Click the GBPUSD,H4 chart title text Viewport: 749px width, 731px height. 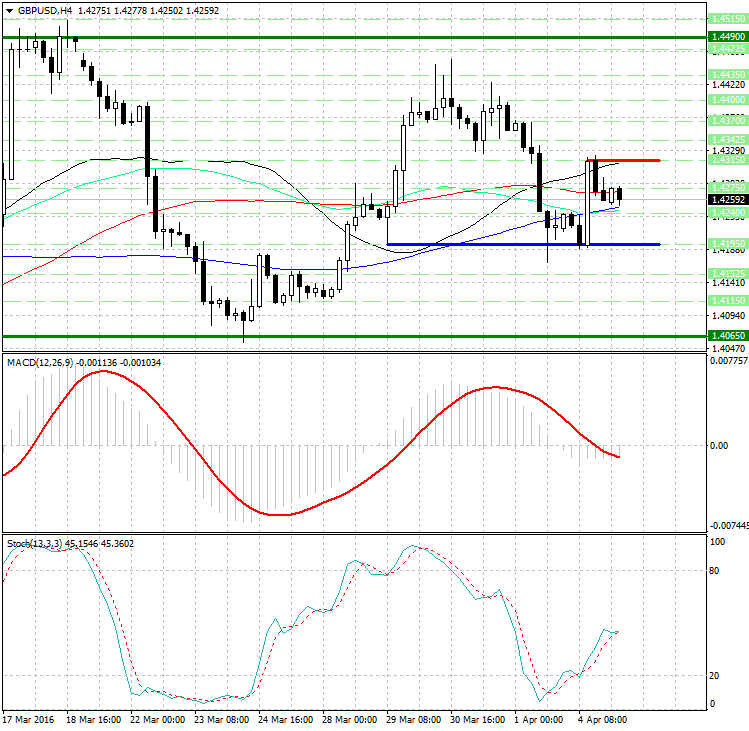click(38, 10)
